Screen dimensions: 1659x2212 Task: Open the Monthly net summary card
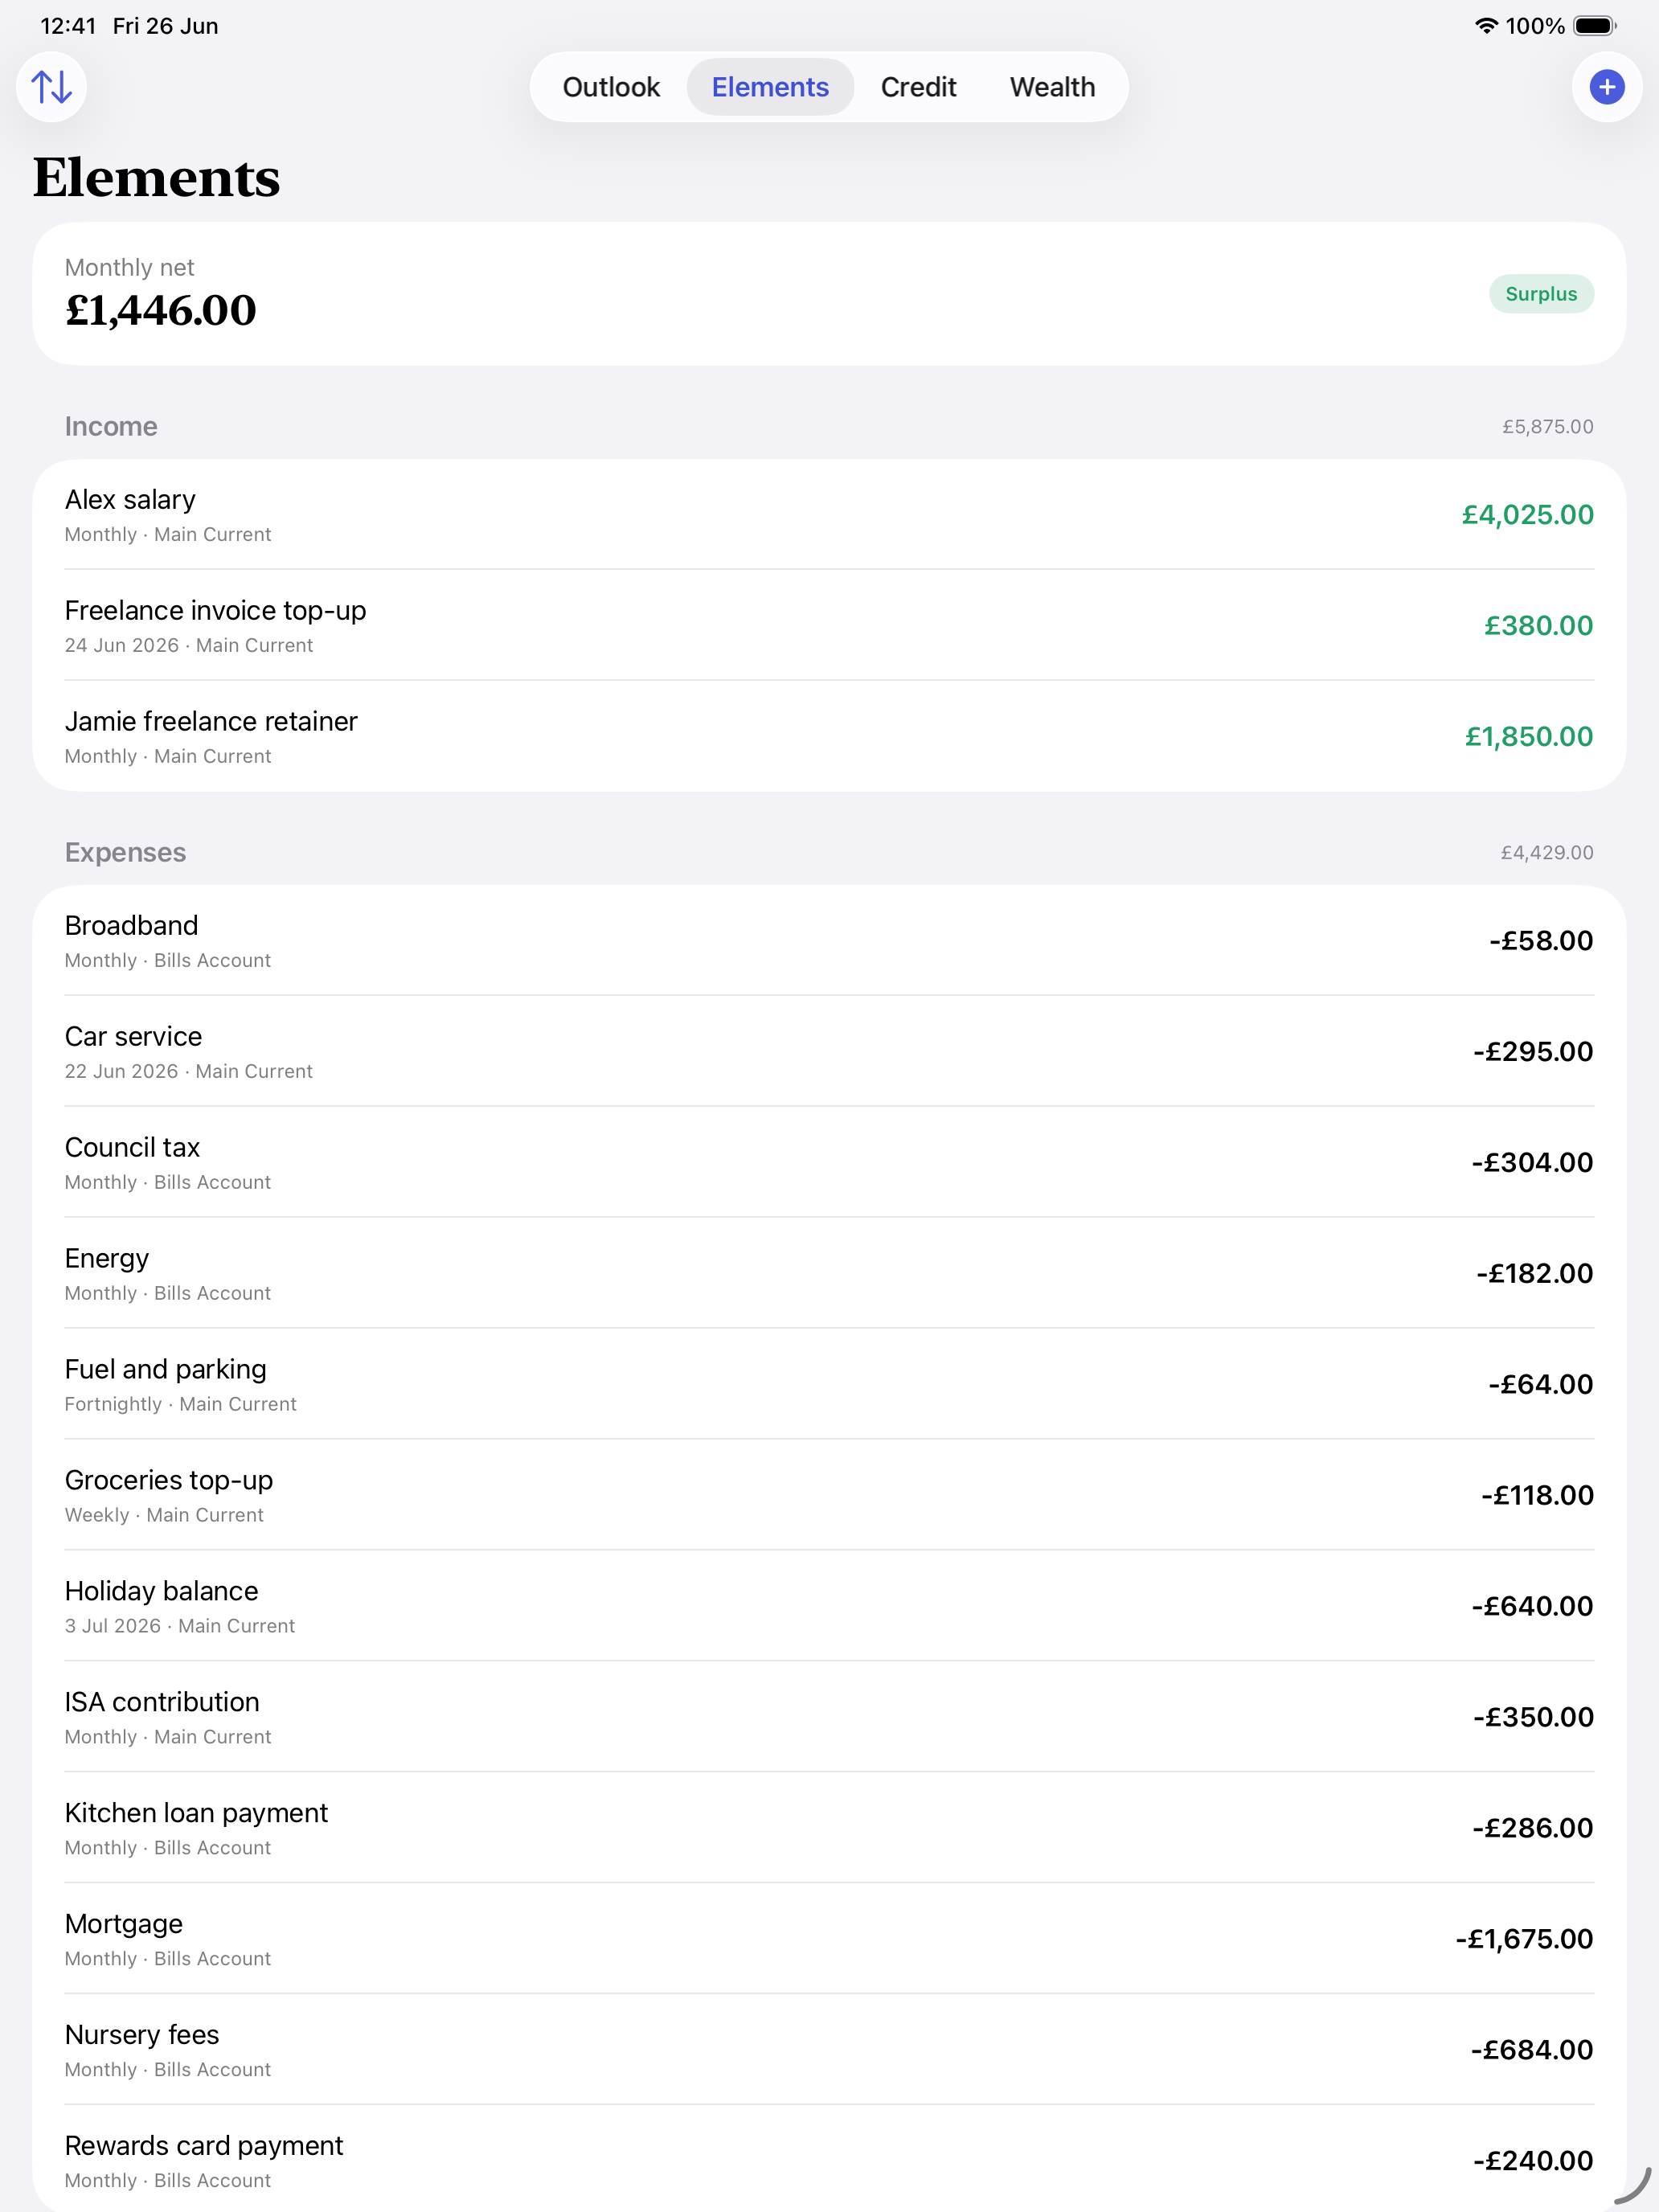point(829,294)
